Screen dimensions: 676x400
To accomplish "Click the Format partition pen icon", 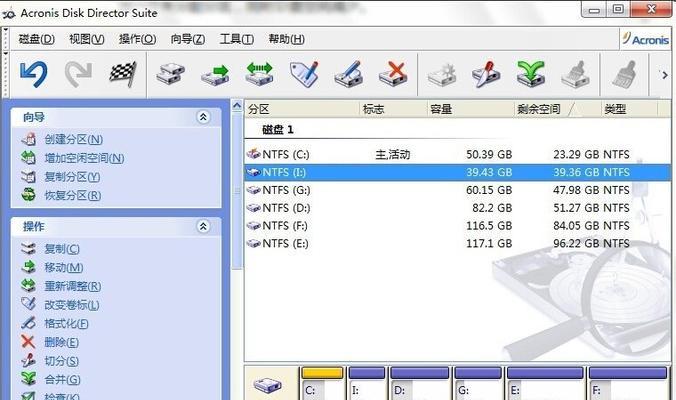I will point(349,74).
